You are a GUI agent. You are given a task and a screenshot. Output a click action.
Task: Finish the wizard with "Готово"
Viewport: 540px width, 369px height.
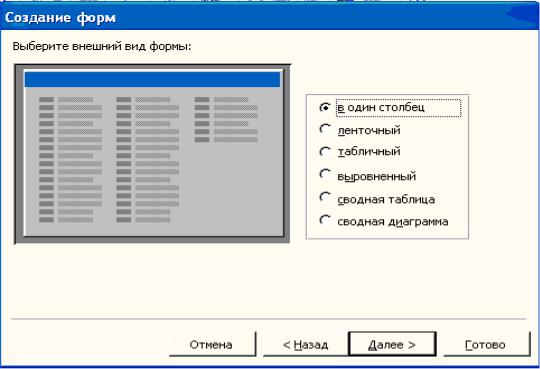487,344
